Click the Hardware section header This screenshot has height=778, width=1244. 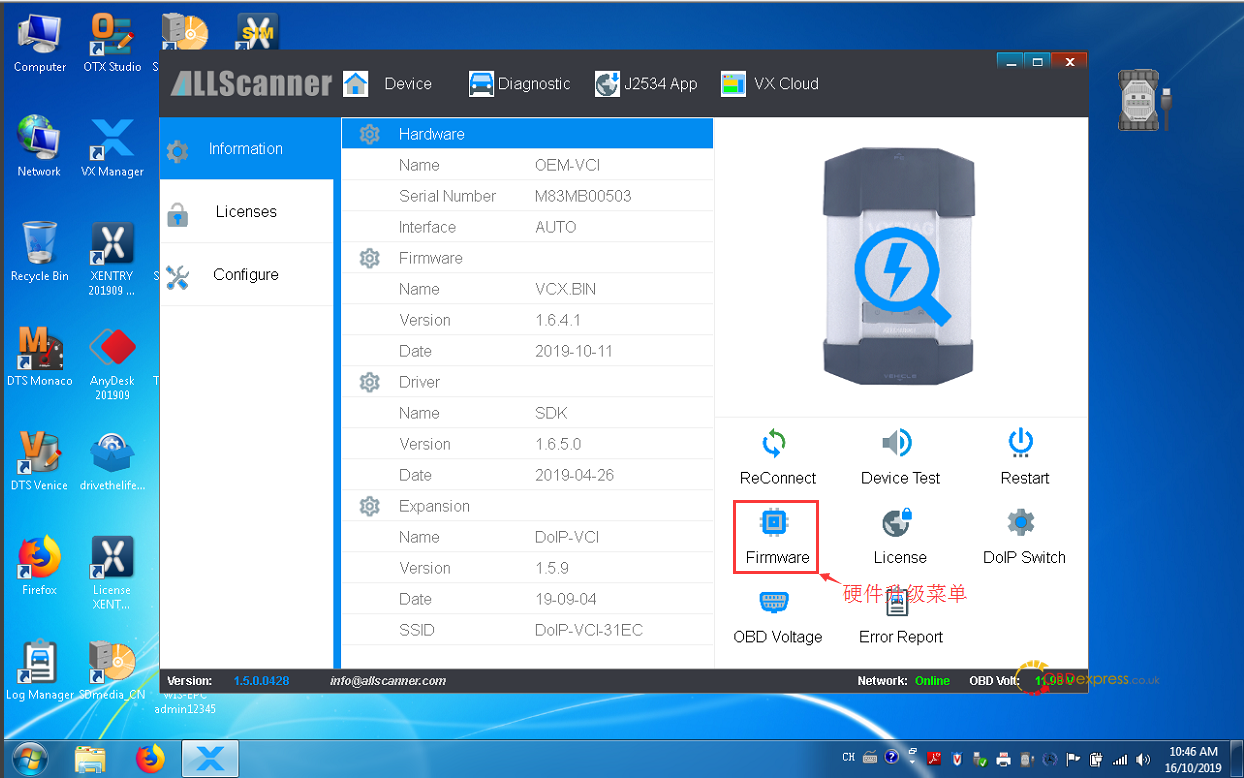[x=431, y=134]
